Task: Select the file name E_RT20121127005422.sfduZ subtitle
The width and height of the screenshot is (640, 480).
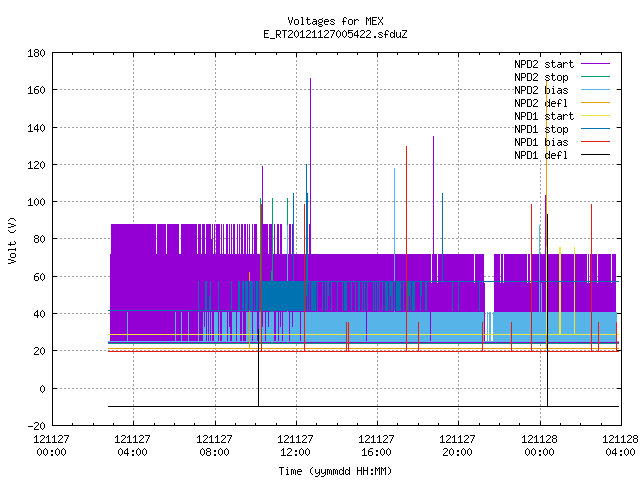Action: 335,34
